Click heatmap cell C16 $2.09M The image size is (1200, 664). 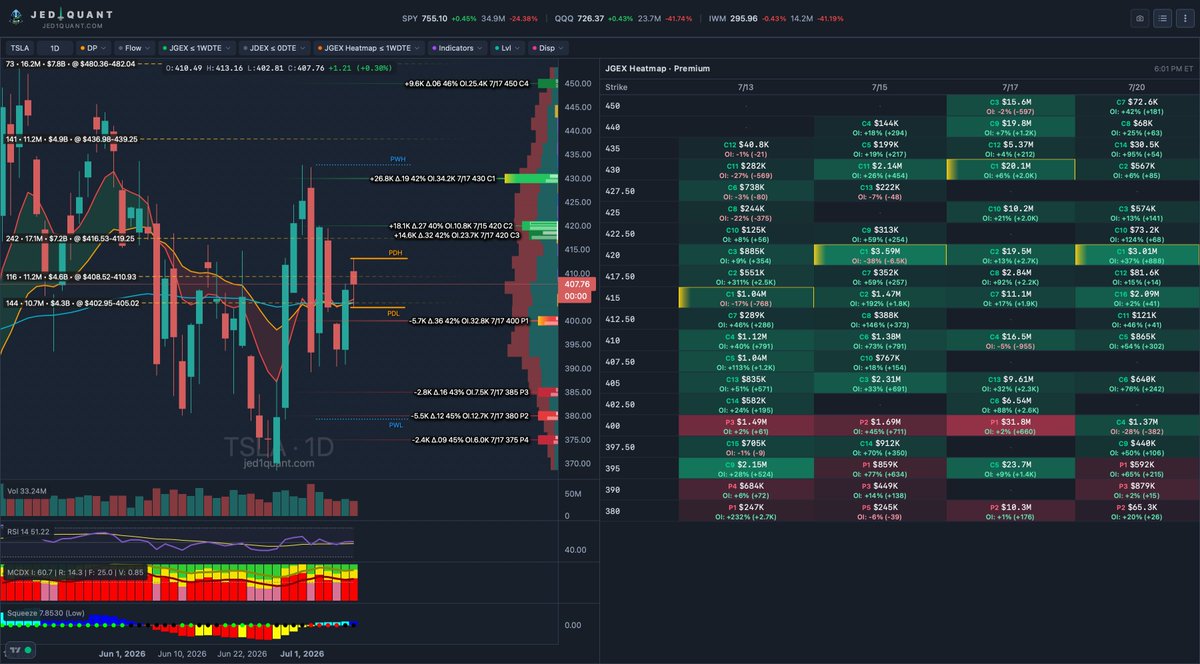coord(1137,297)
